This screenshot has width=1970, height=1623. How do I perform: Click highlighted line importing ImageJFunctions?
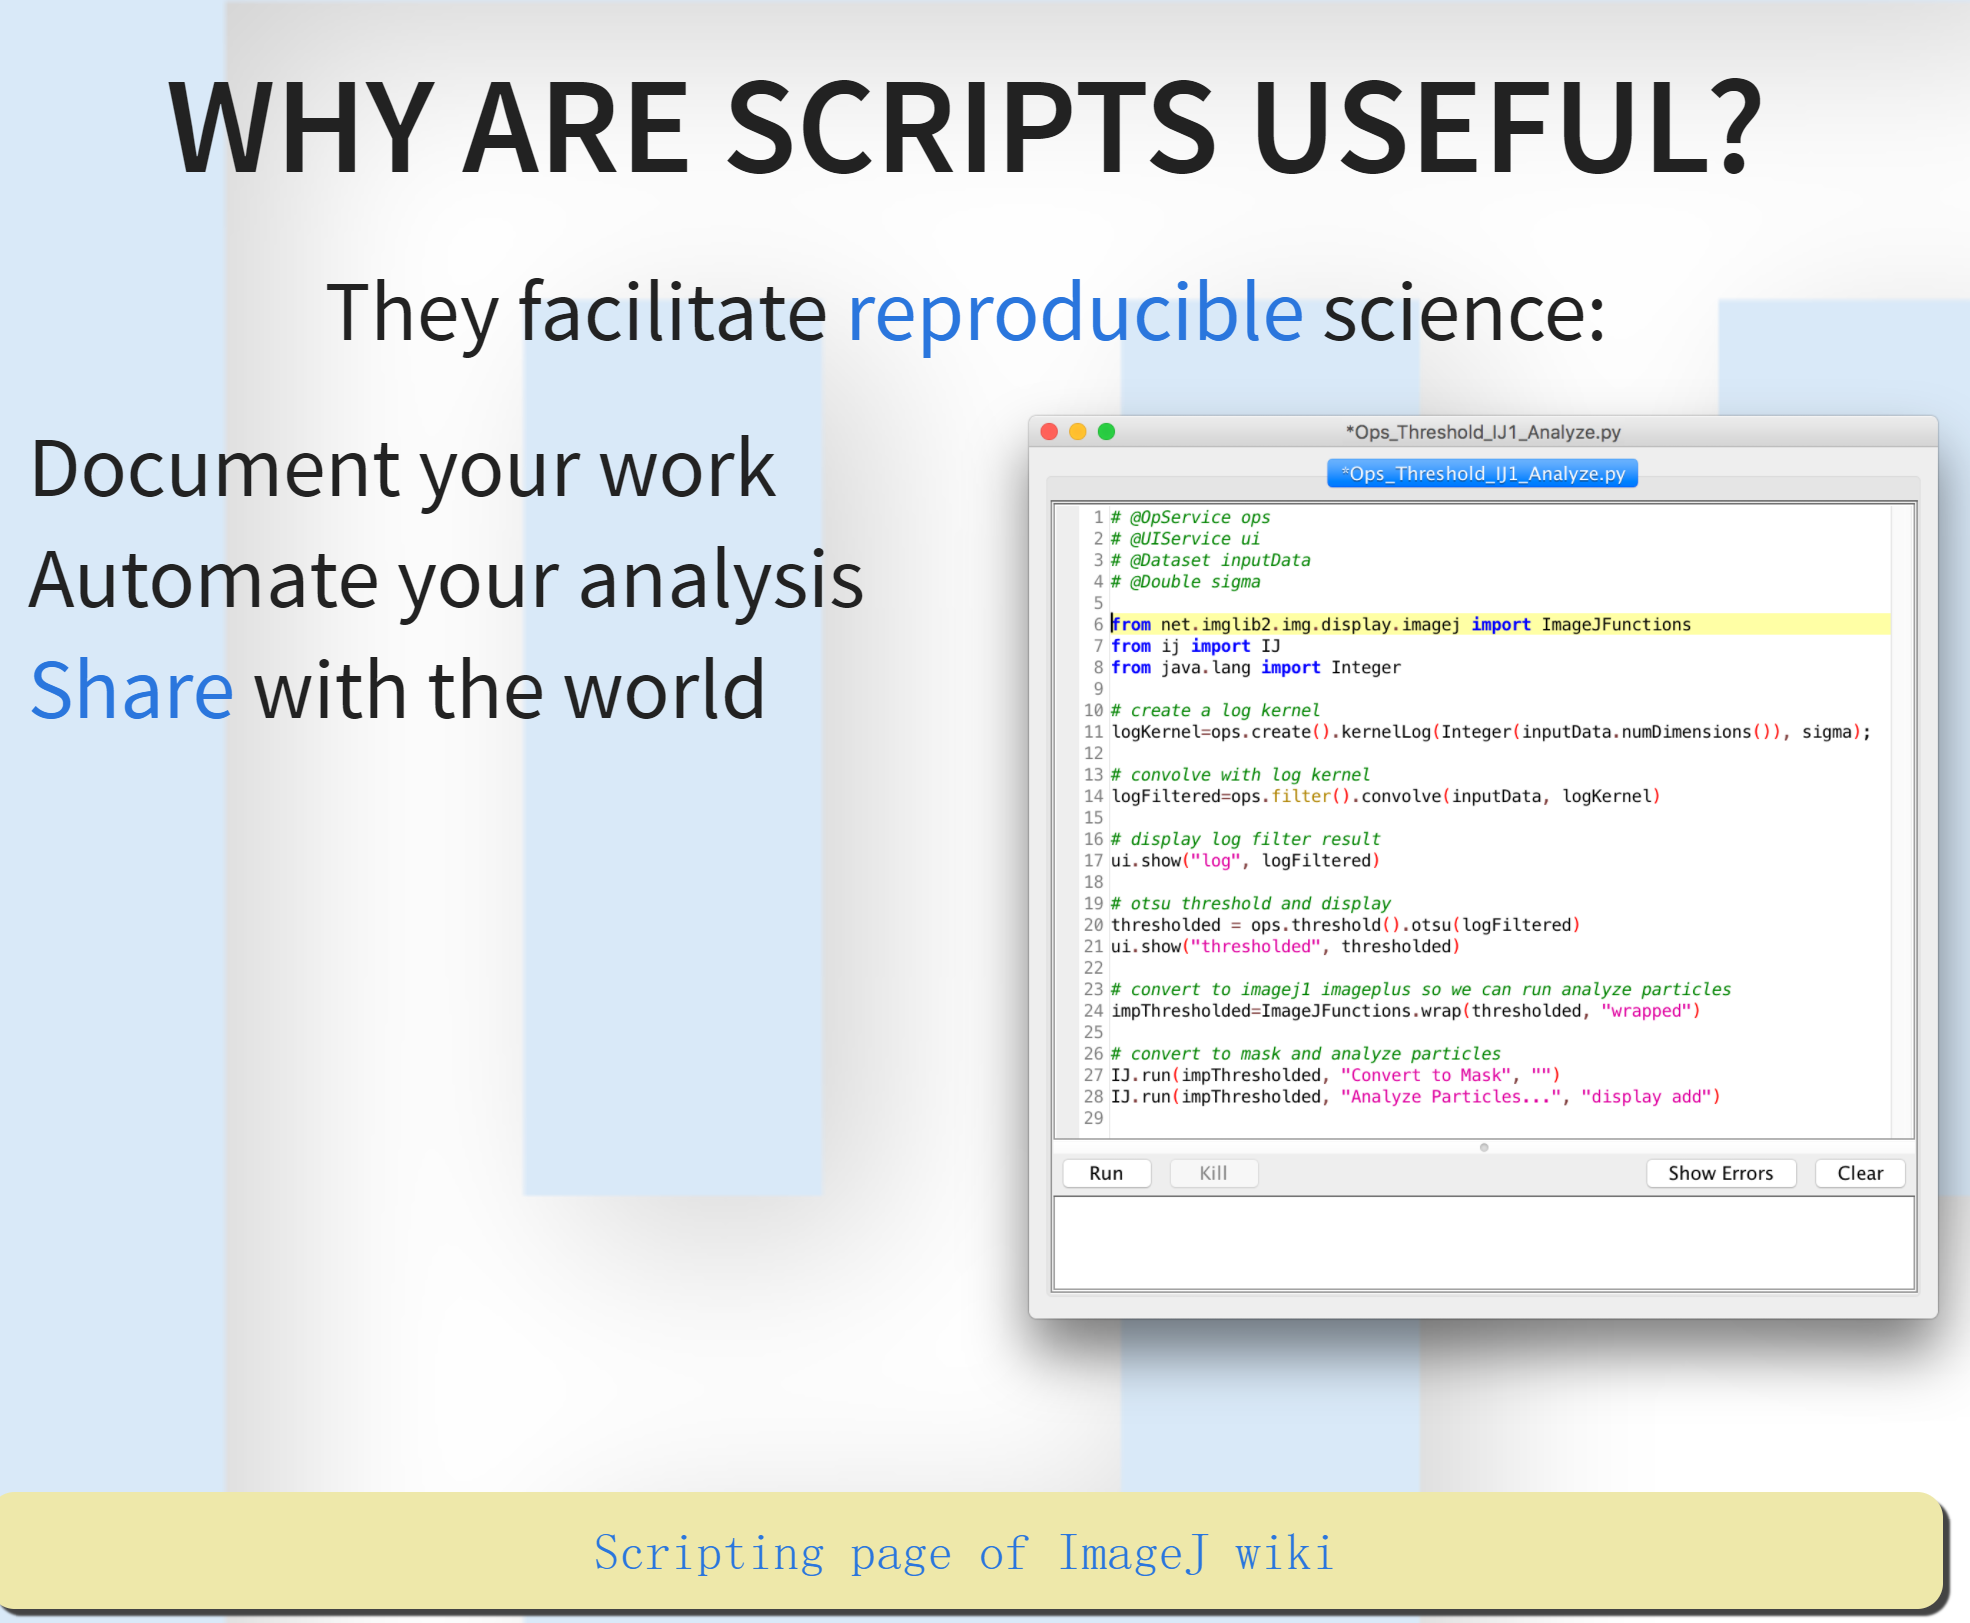1500,624
